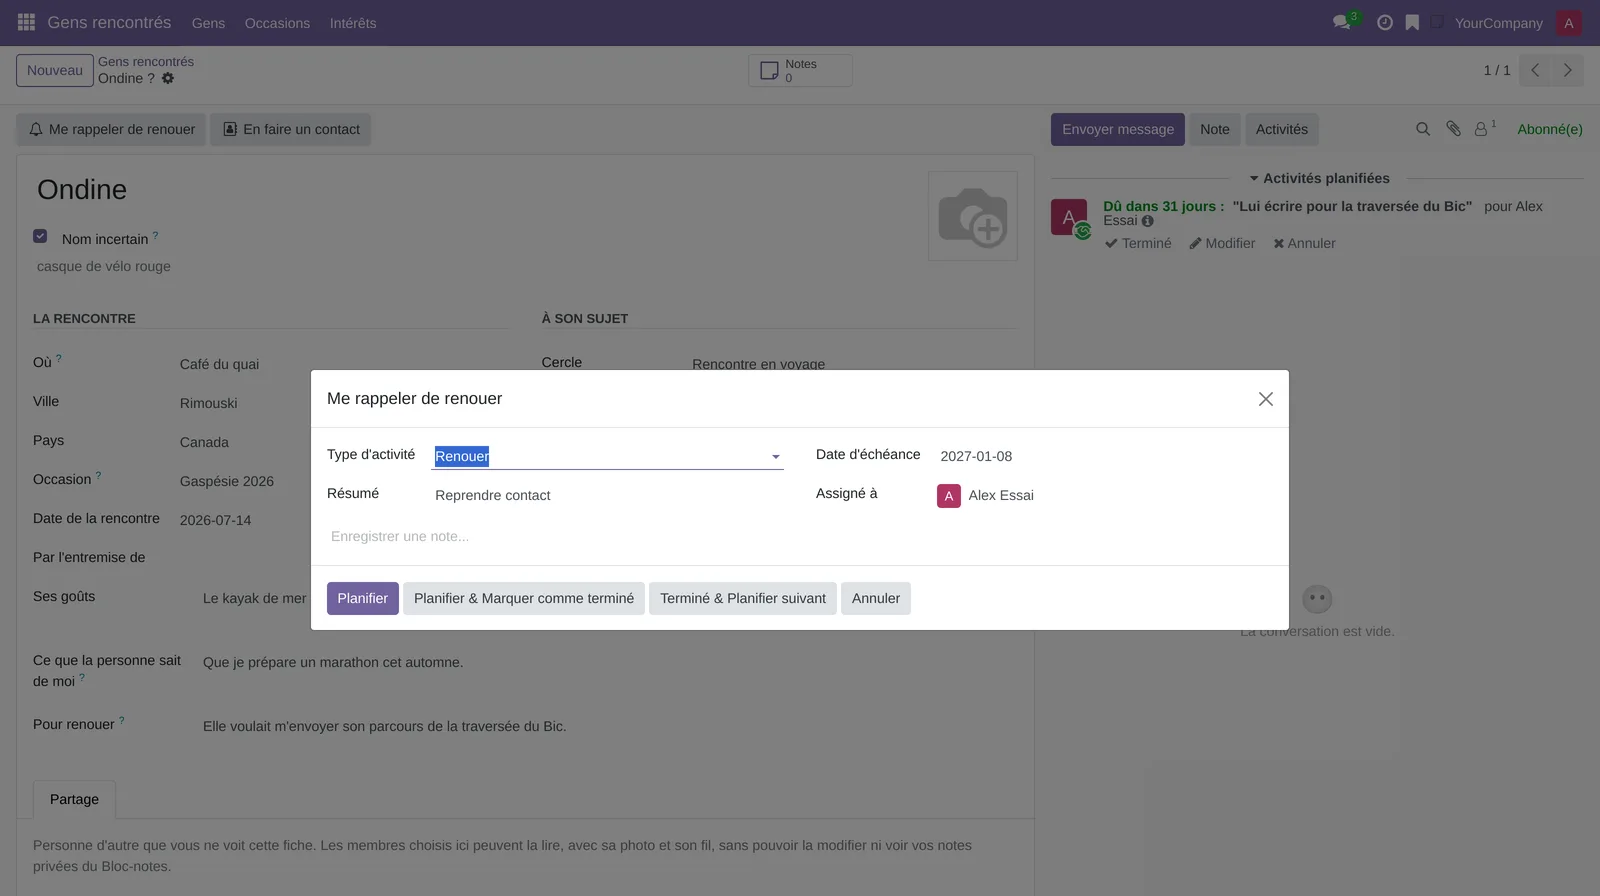Open the Type d'activité dropdown arrow
Viewport: 1600px width, 896px height.
click(x=775, y=457)
